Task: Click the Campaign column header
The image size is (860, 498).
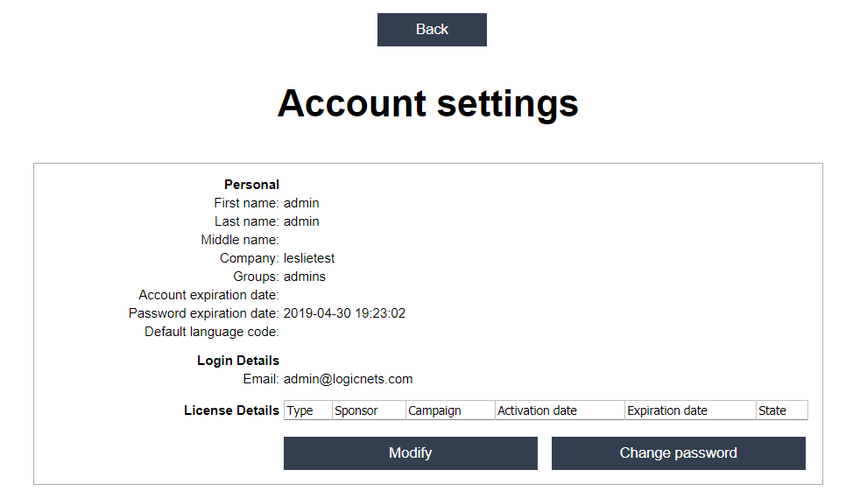Action: (x=450, y=410)
